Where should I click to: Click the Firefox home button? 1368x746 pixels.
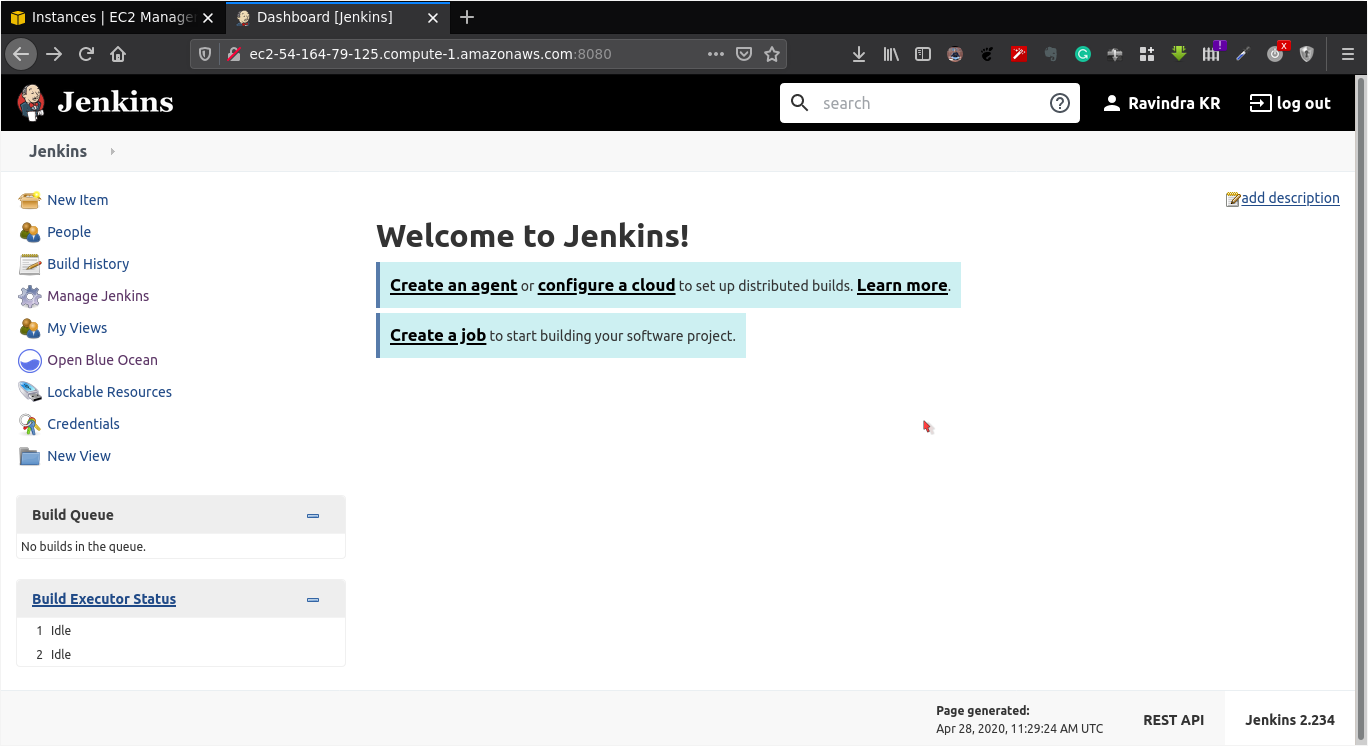[x=118, y=54]
